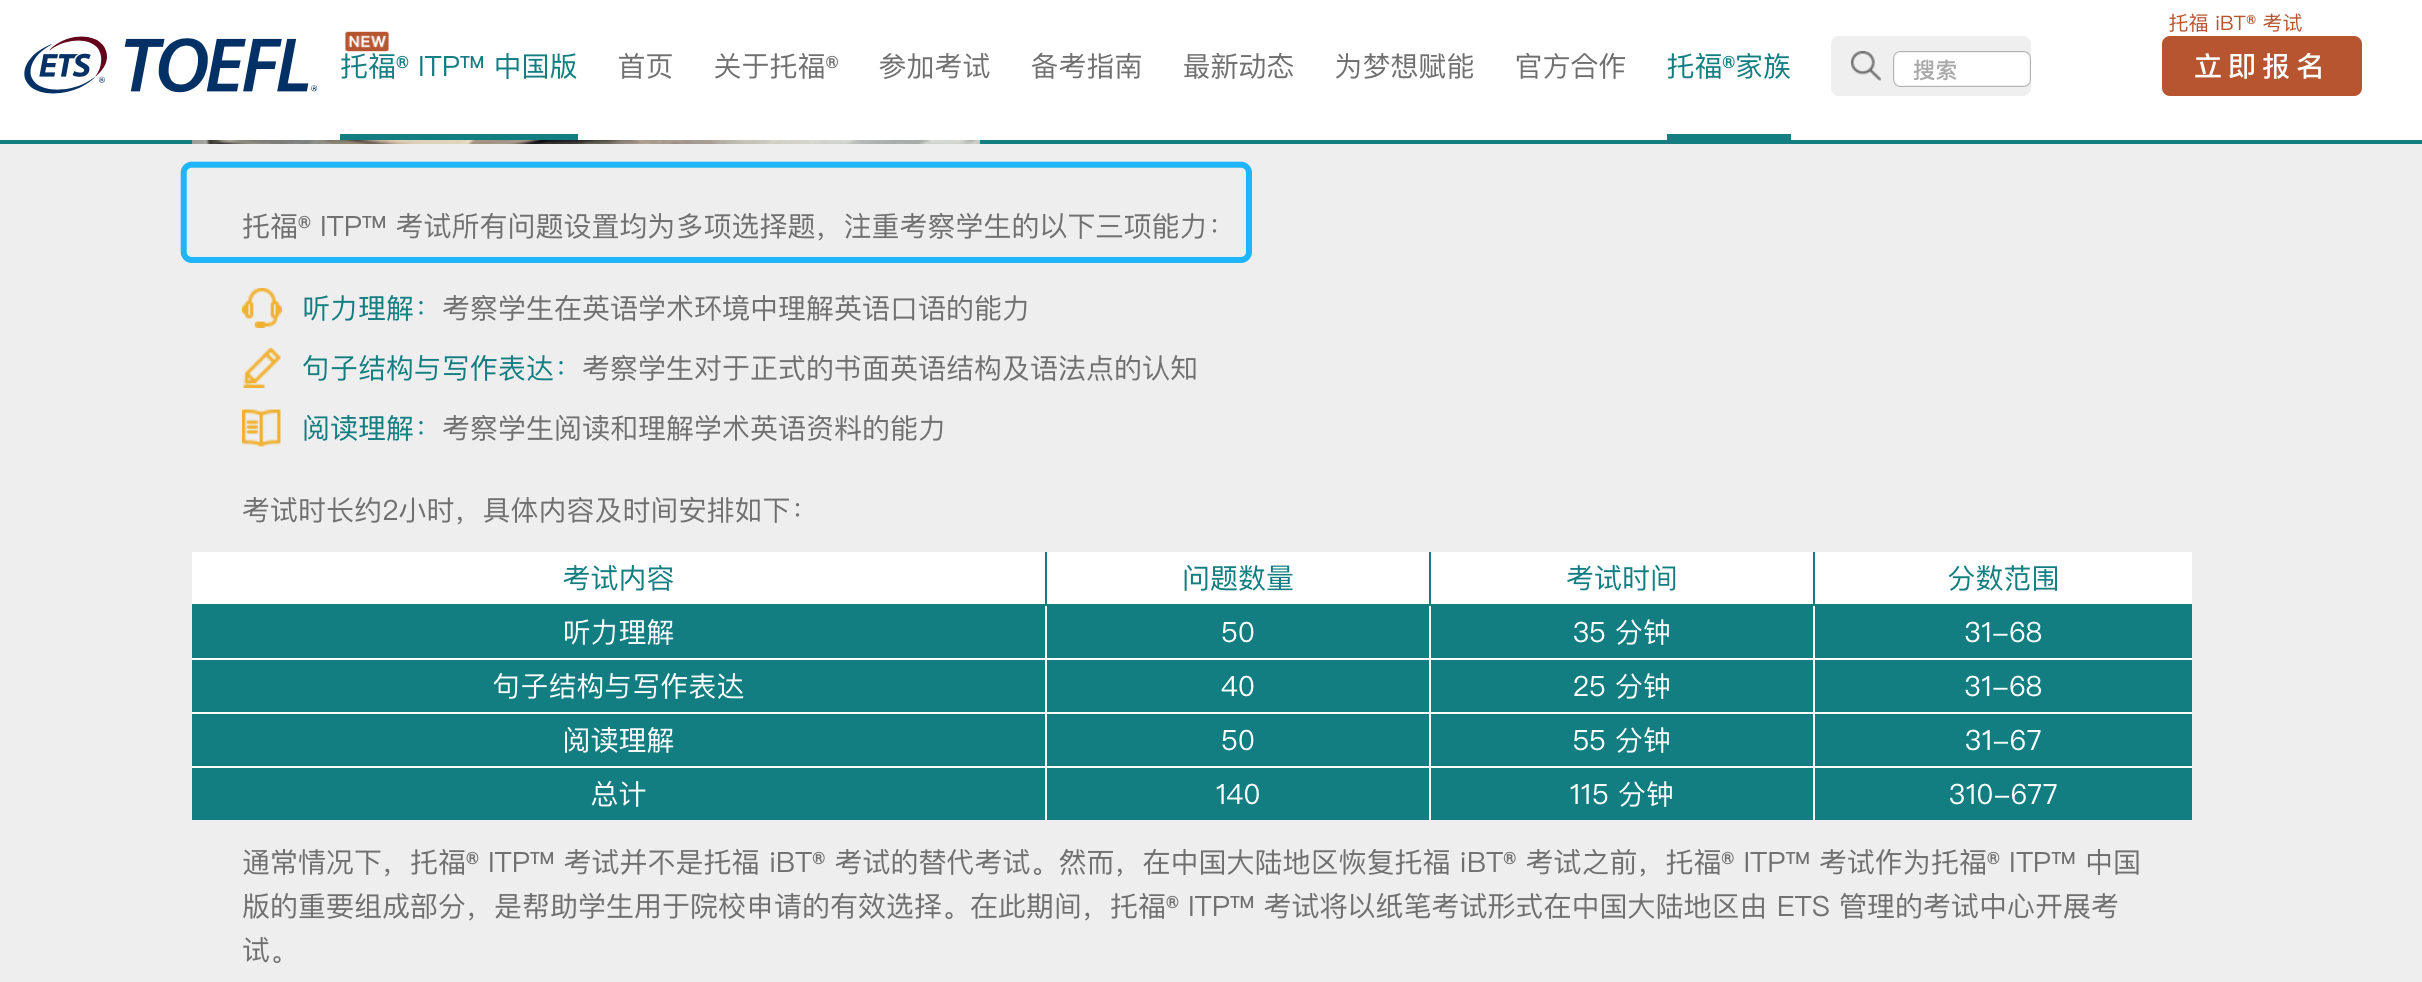Open the 官方合作 menu
The height and width of the screenshot is (982, 2422).
(1570, 67)
